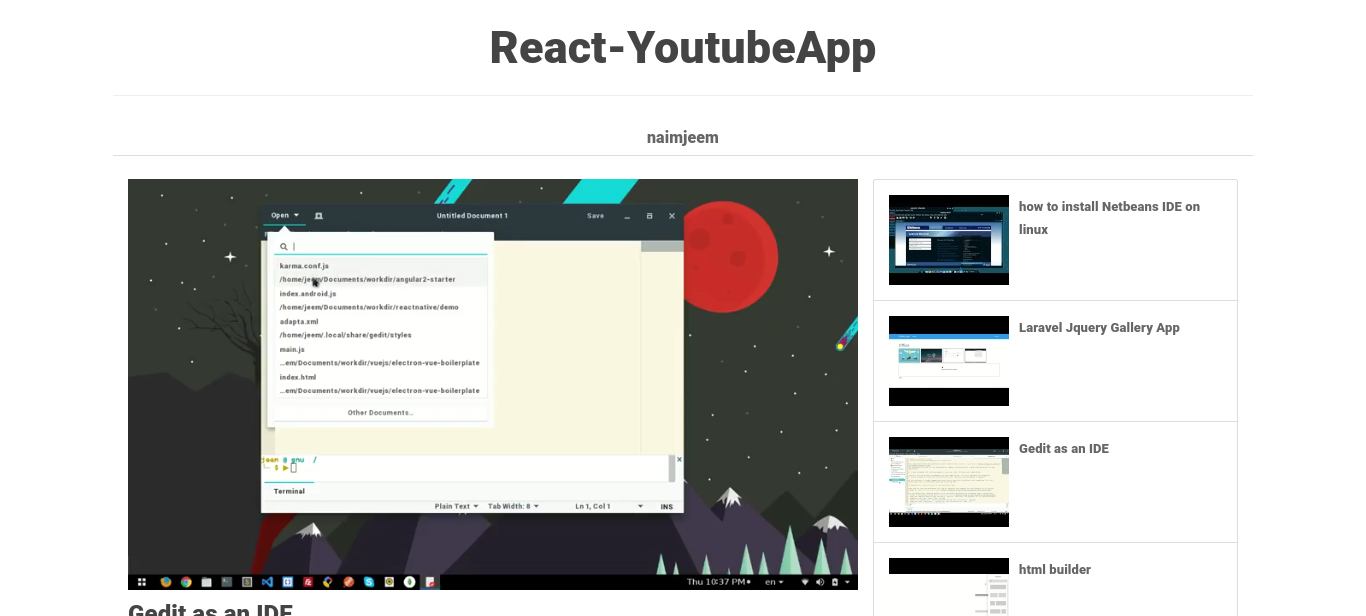Screen dimensions: 1366x616
Task: Click the html builder video thumbnail
Action: [949, 587]
